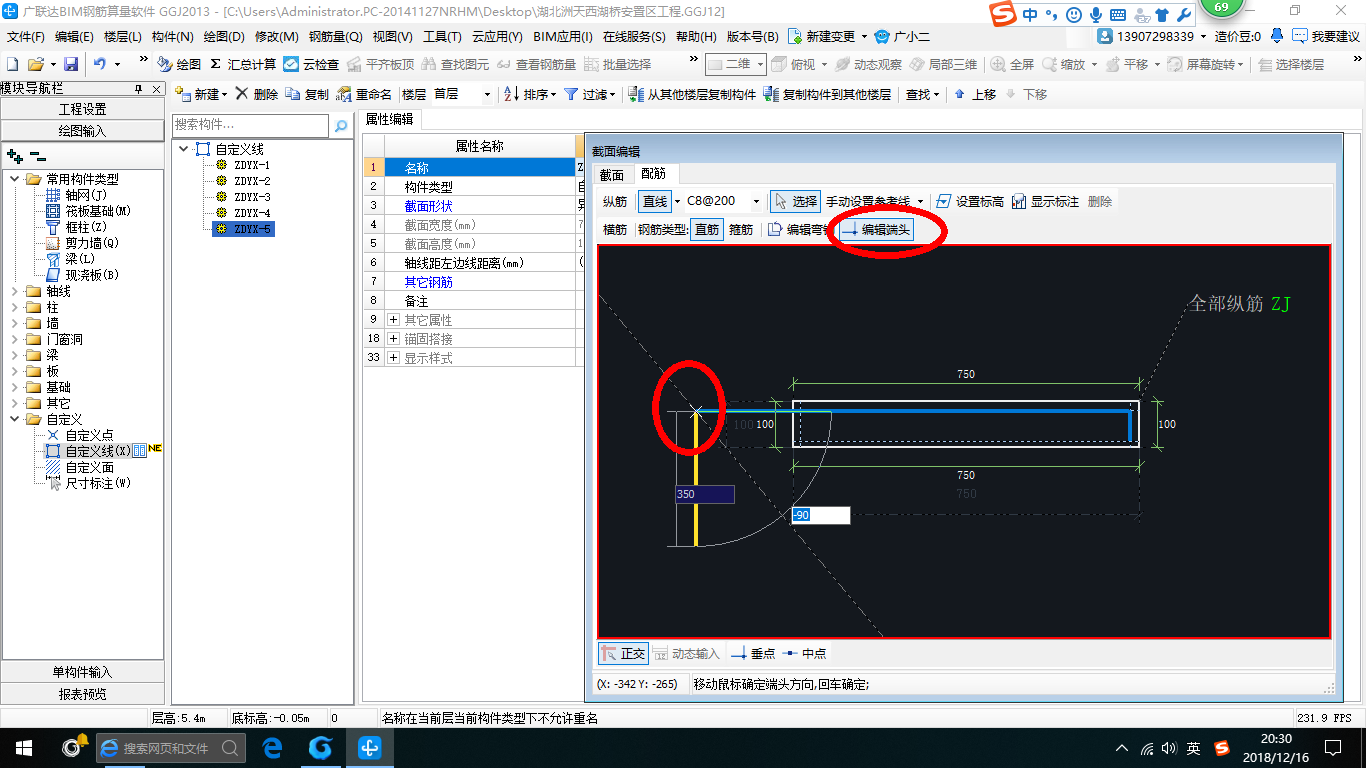Open the BIM应用(I) menu
Viewport: 1366px width, 768px height.
pos(563,37)
